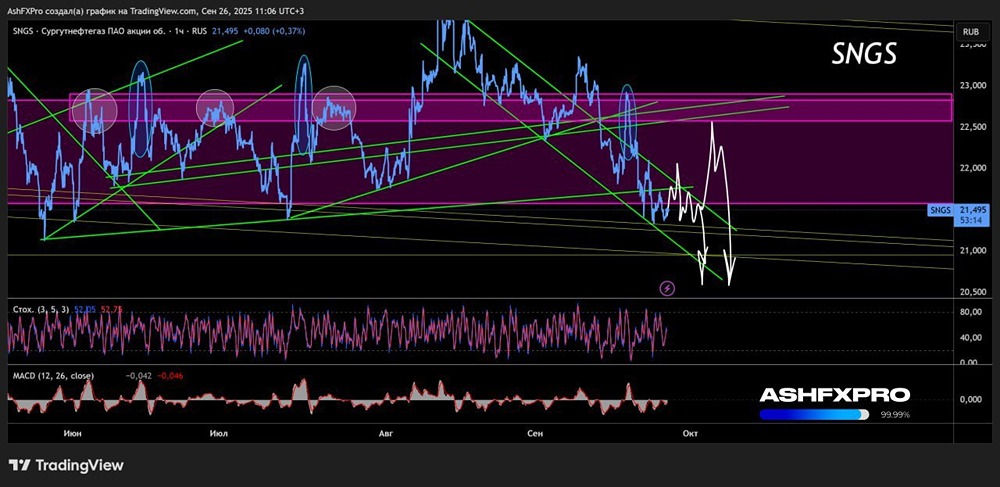
Task: Click the 23,000 price scale value
Action: coord(973,85)
